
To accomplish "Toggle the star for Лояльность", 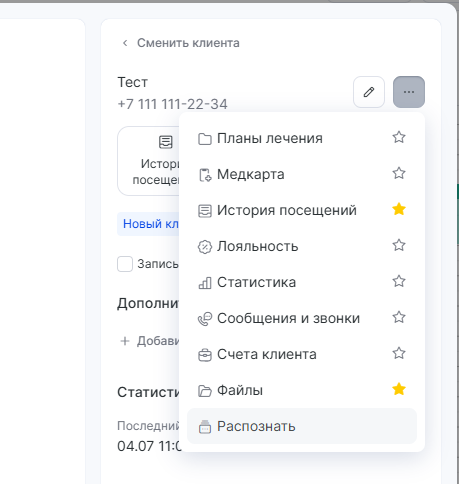I will pos(399,245).
